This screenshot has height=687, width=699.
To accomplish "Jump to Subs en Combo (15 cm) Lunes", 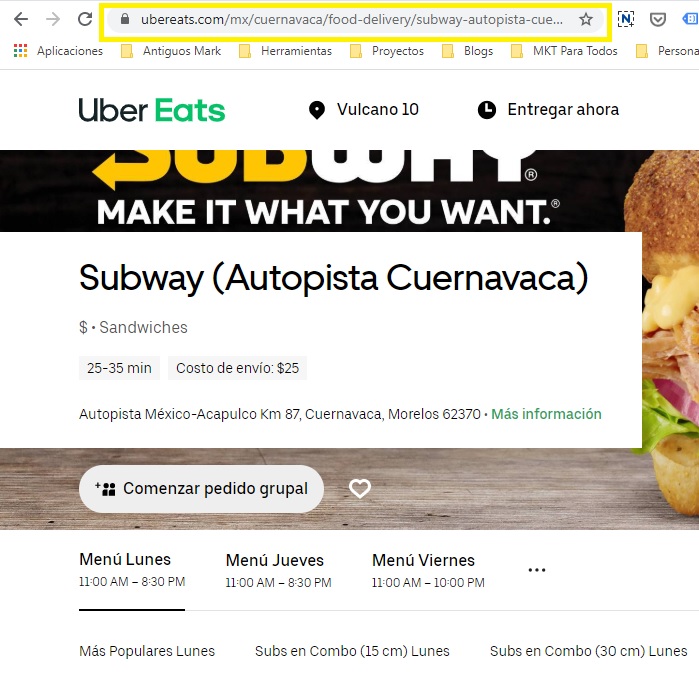I will [352, 651].
